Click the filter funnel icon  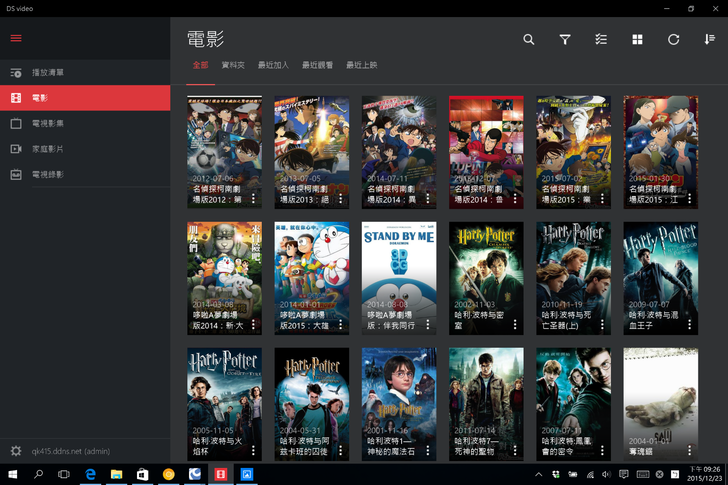[x=565, y=40]
